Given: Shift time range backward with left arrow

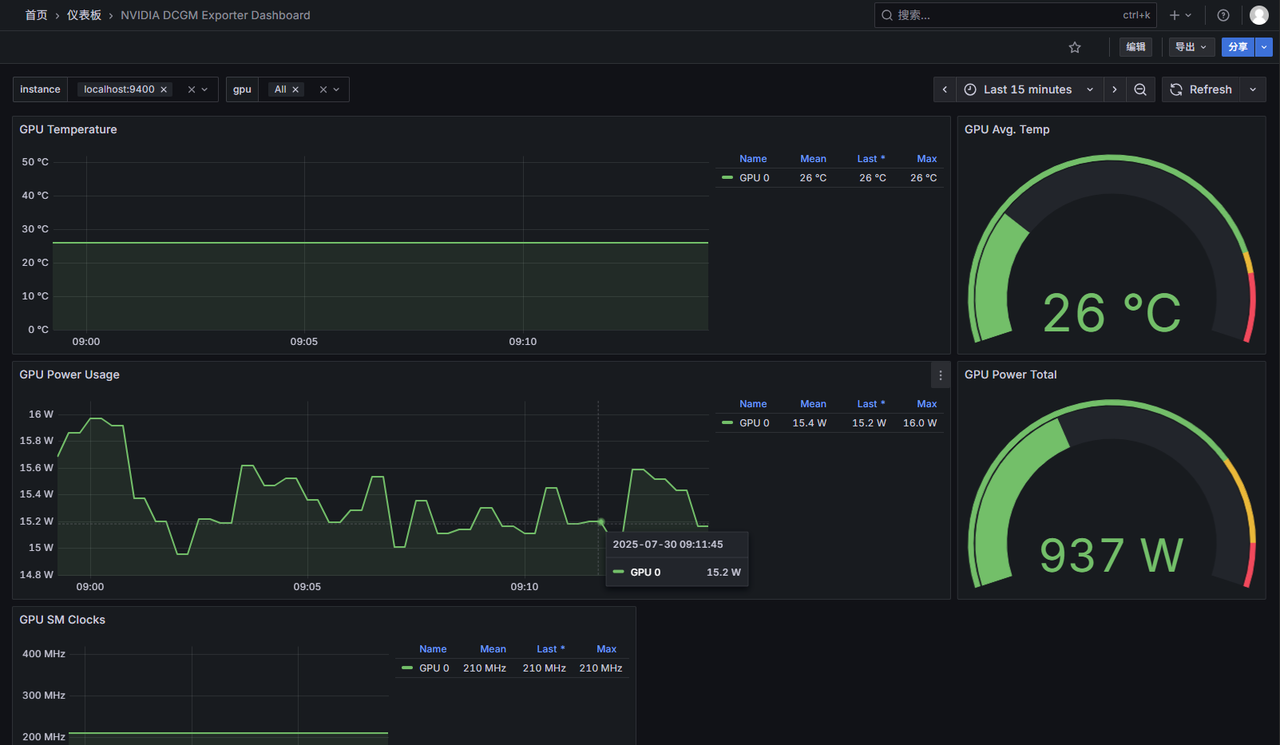Looking at the screenshot, I should (945, 90).
